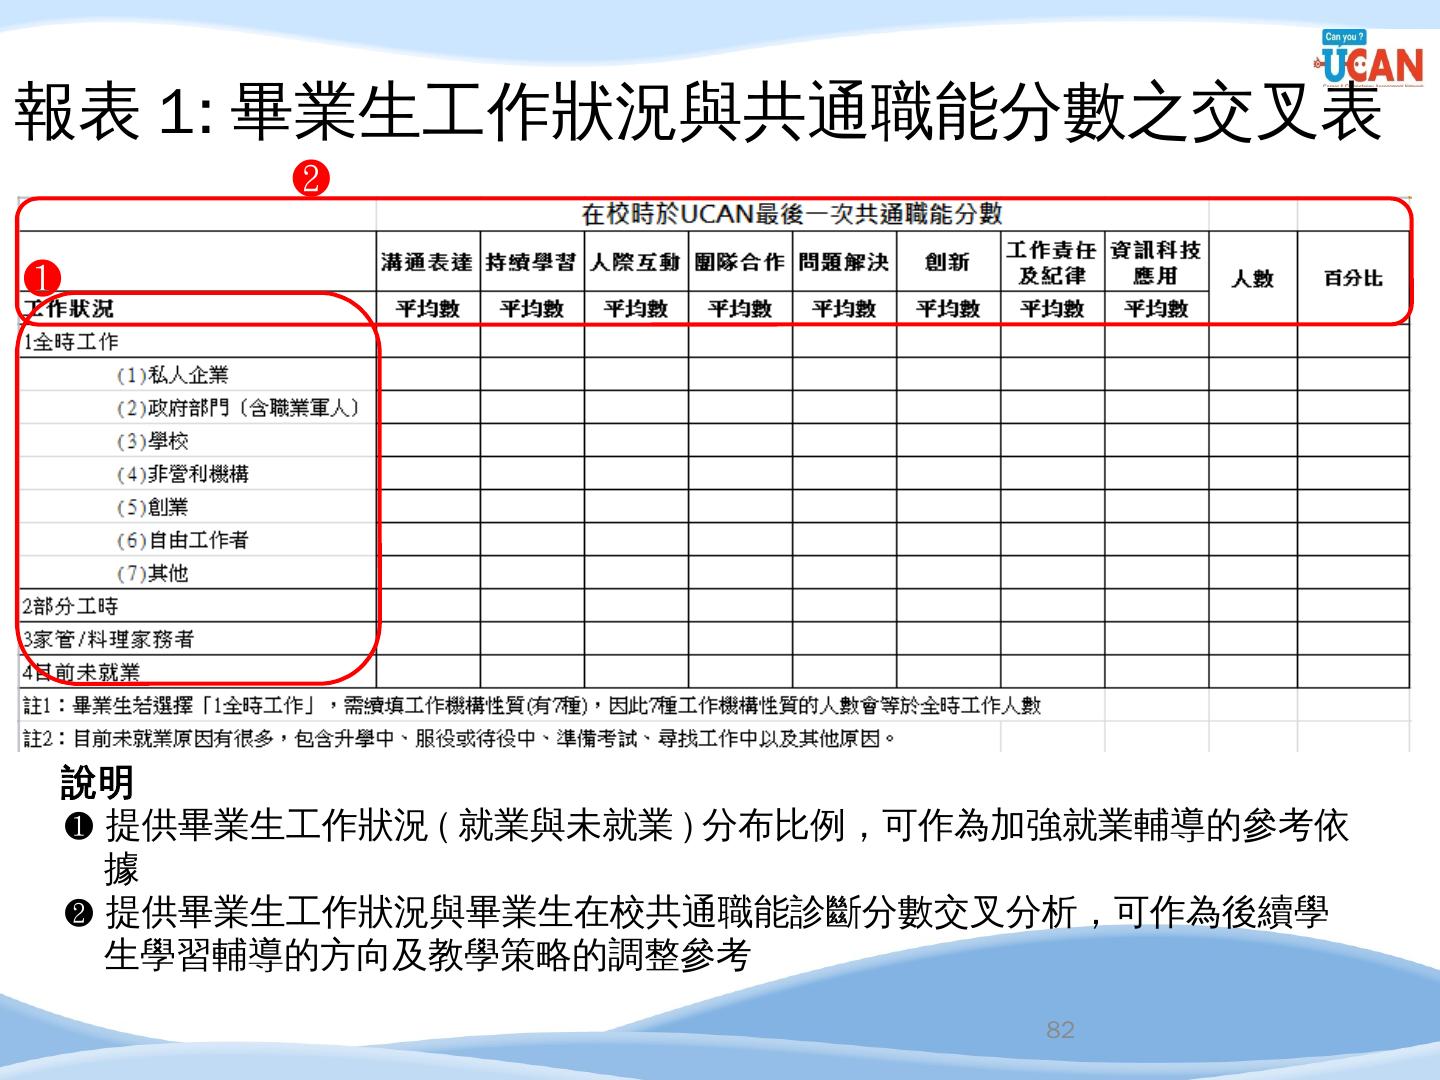Click the (7)其他 row label

[152, 573]
